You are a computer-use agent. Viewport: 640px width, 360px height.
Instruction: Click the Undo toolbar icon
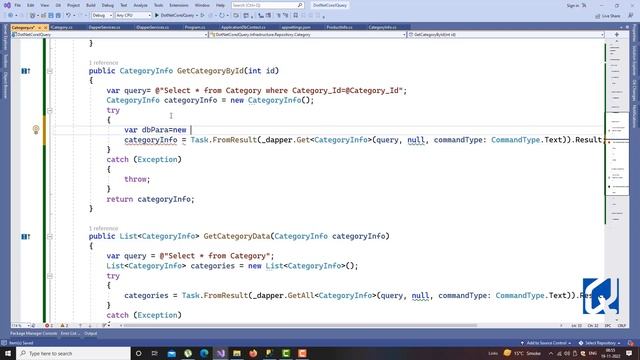[68, 16]
